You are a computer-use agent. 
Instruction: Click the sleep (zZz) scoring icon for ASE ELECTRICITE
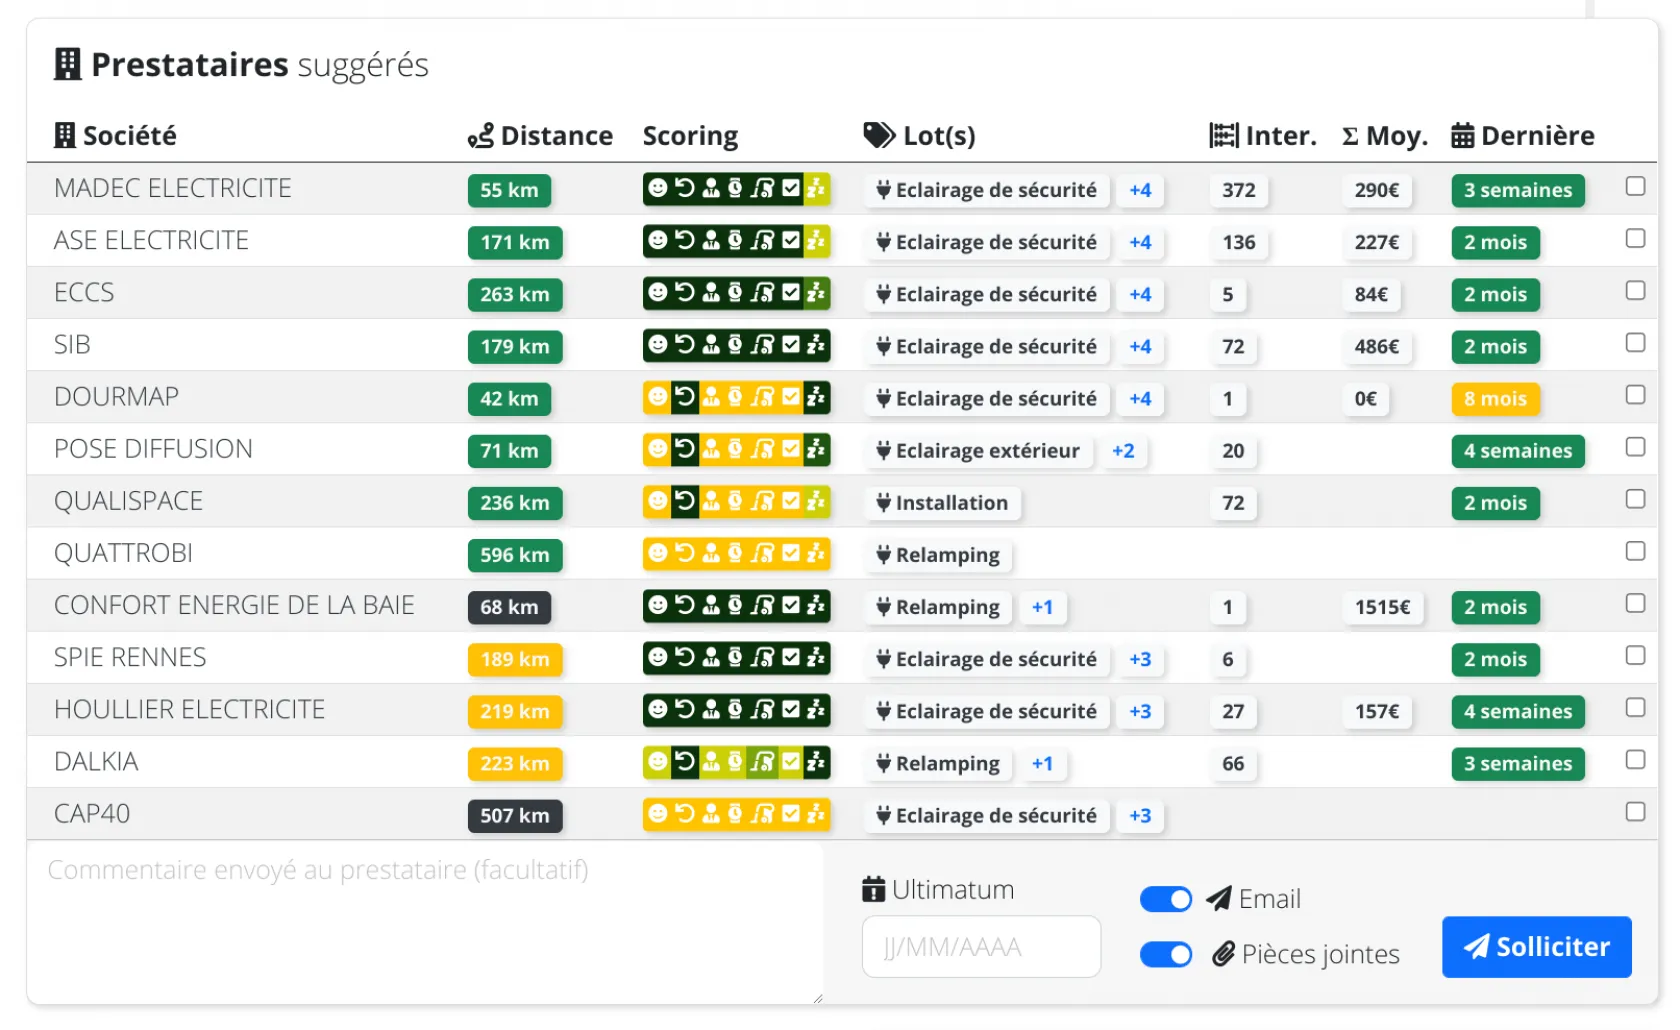(x=816, y=240)
